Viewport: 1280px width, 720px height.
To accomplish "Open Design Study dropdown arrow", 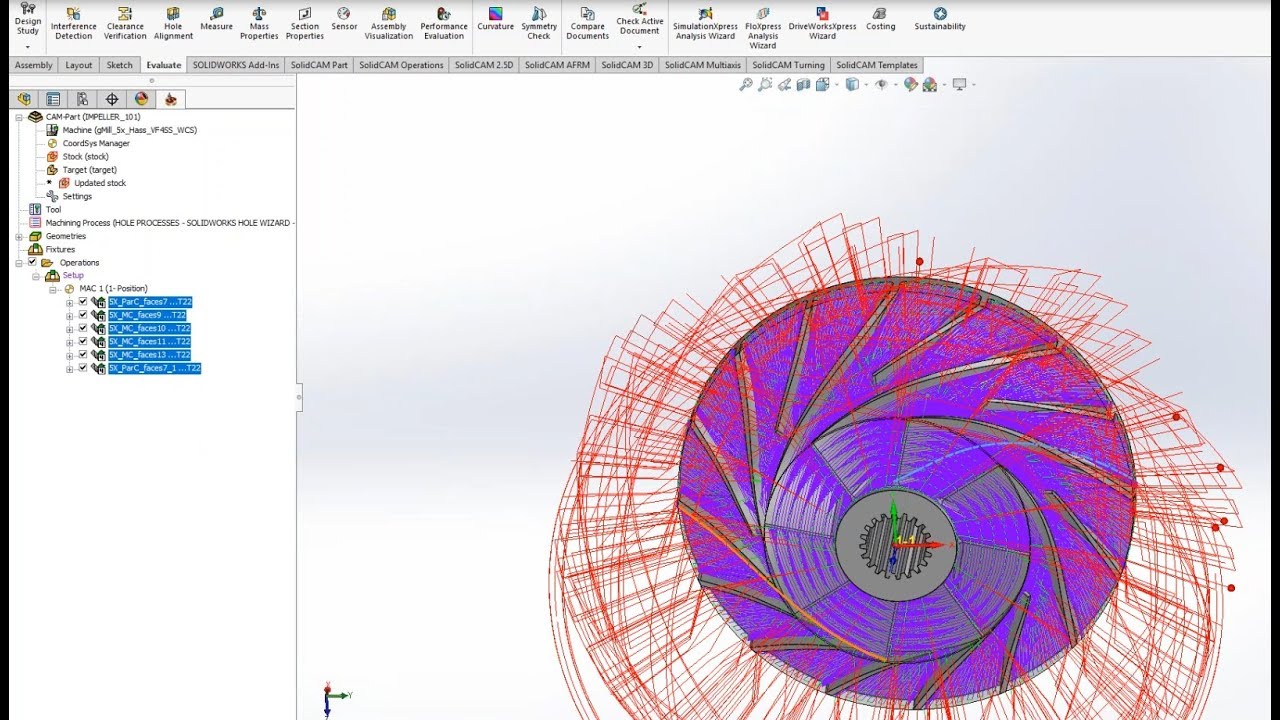I will point(27,47).
